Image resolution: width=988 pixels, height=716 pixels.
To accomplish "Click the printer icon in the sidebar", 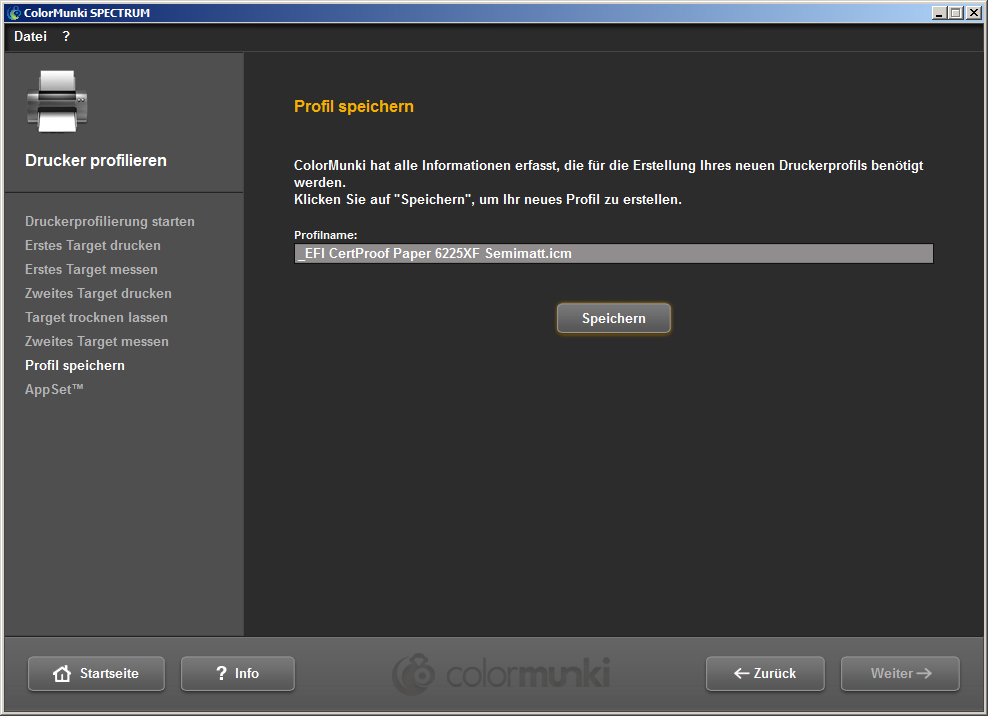I will point(57,101).
